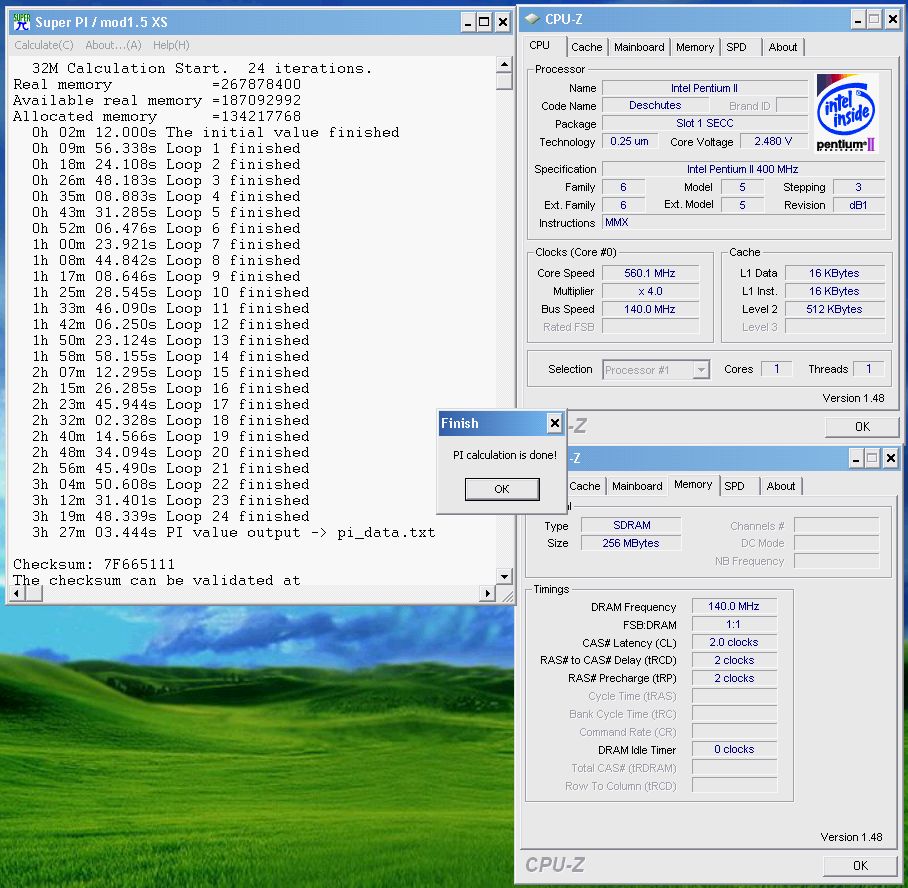Viewport: 908px width, 888px height.
Task: Click the PI value output pi_data.txt line
Action: (x=234, y=532)
